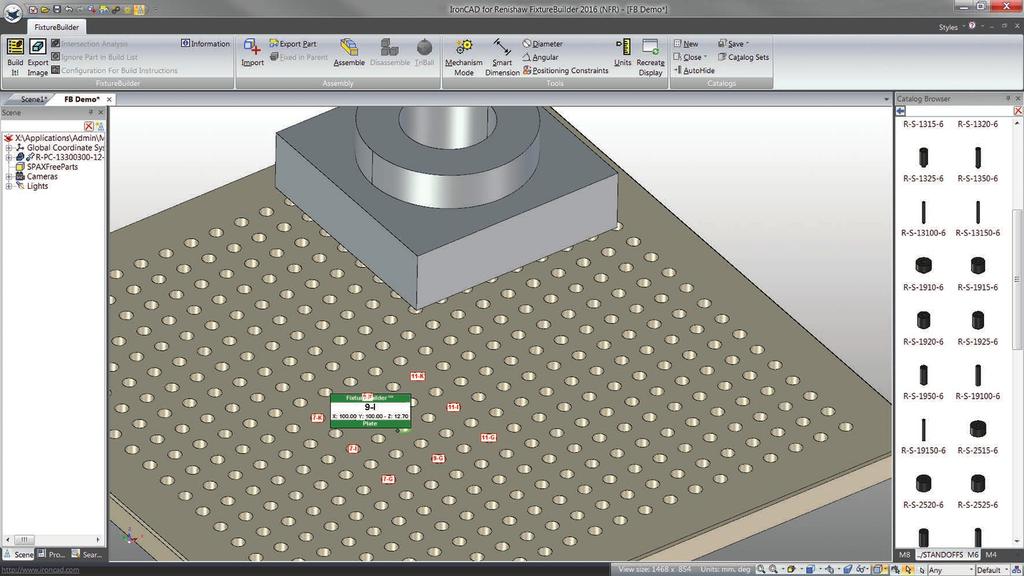Screen dimensions: 1024x576
Task: Close the Scene panel
Action: click(x=101, y=112)
